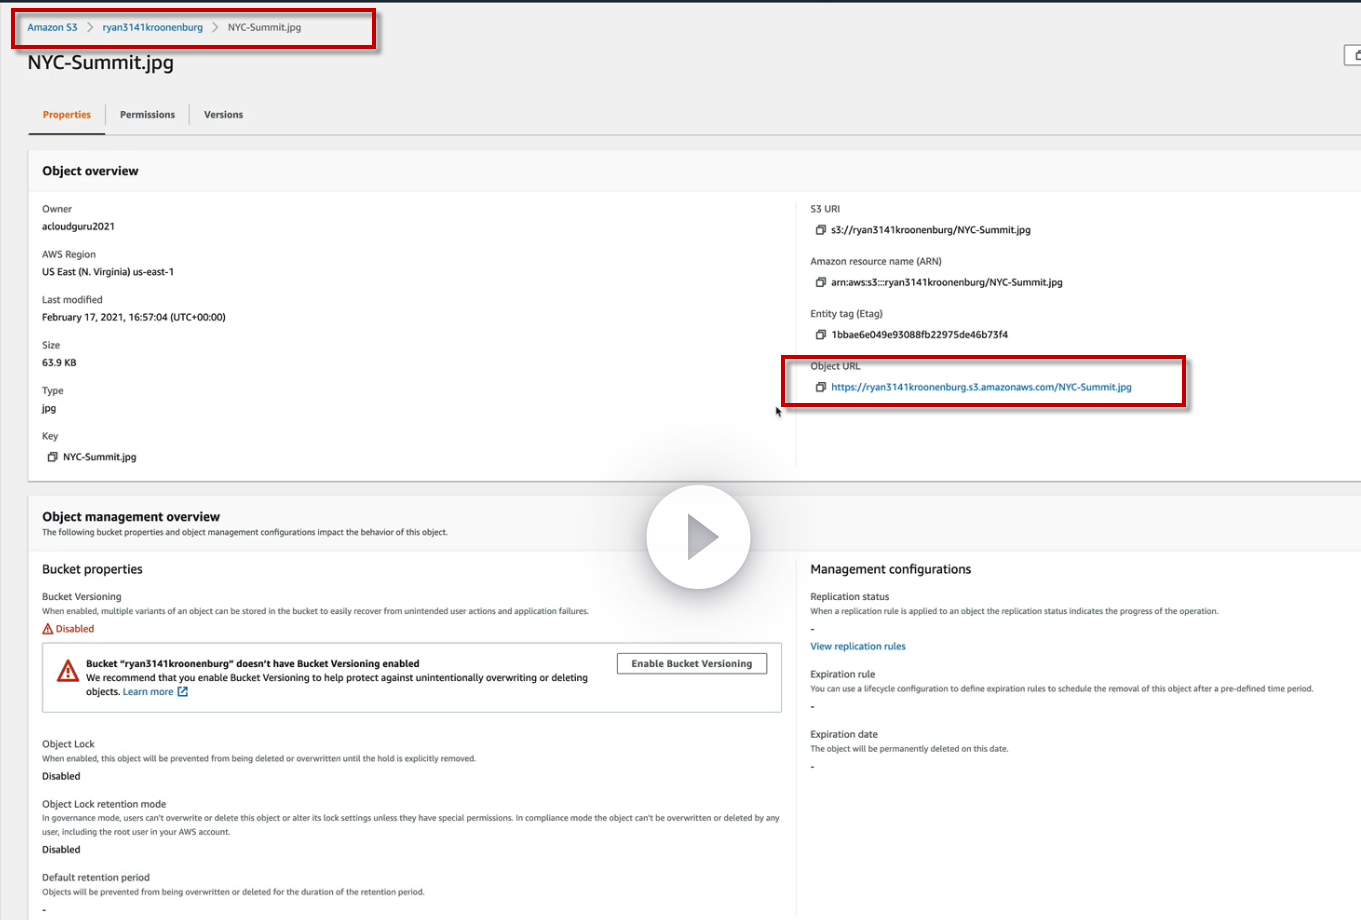The width and height of the screenshot is (1361, 920).
Task: Copy the Entity tag (Etag) value
Action: point(820,335)
